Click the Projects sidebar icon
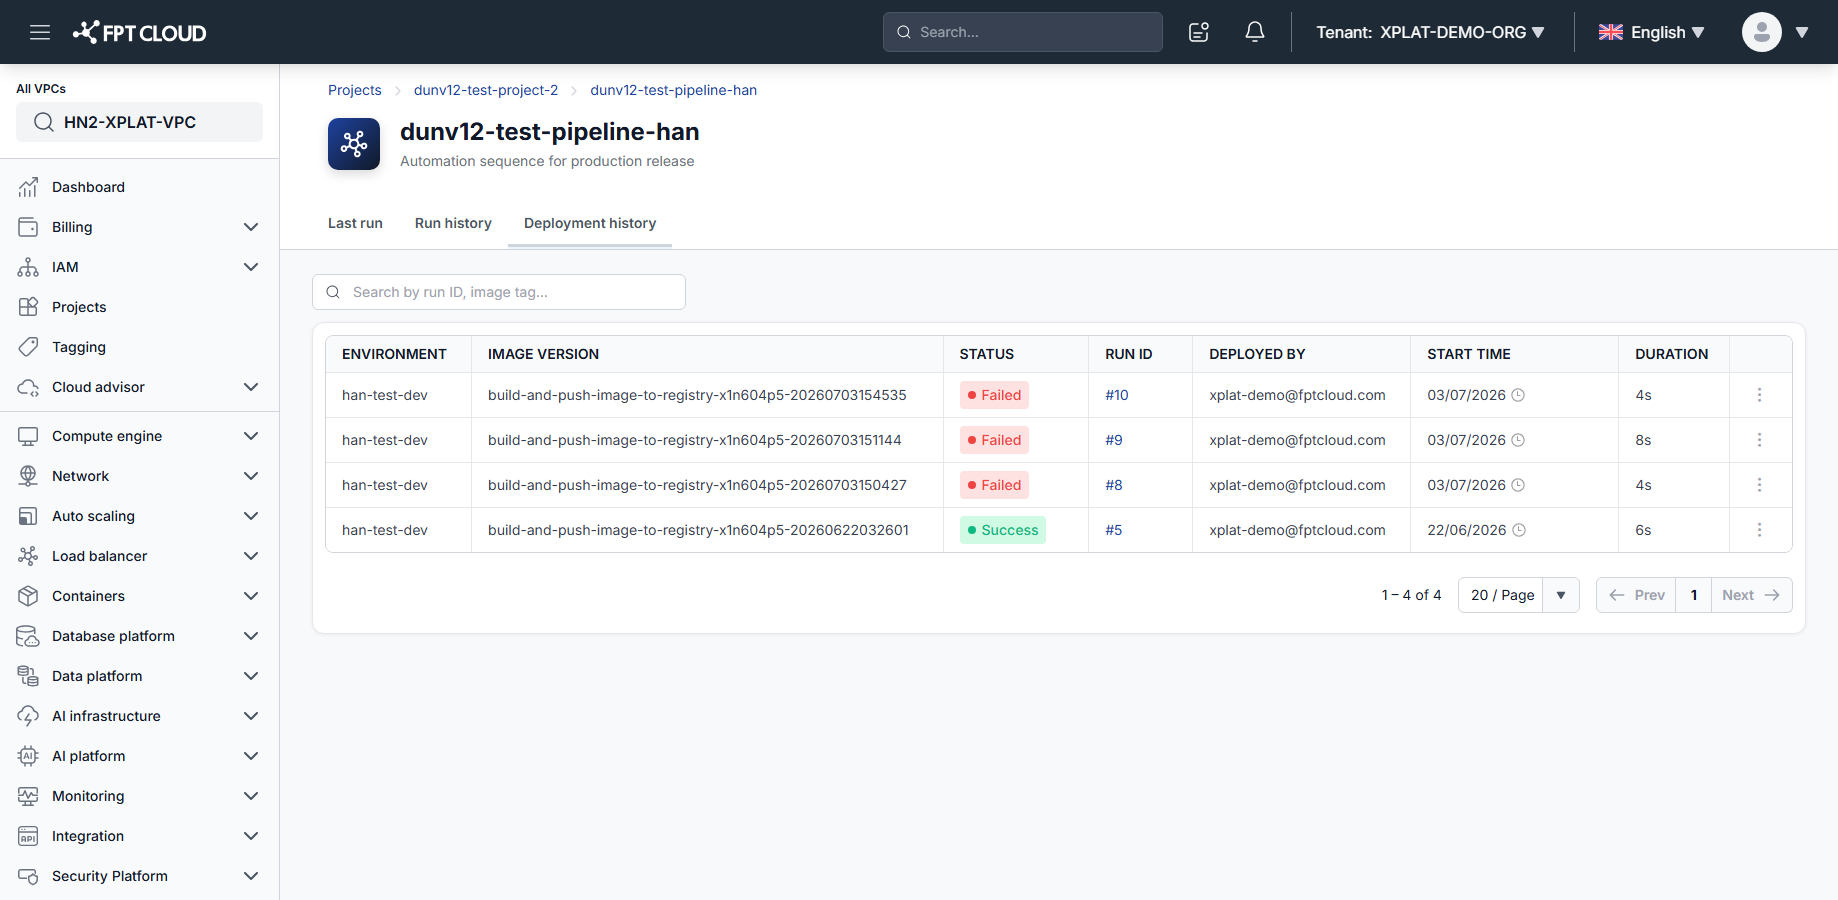Viewport: 1838px width, 900px height. [x=28, y=307]
